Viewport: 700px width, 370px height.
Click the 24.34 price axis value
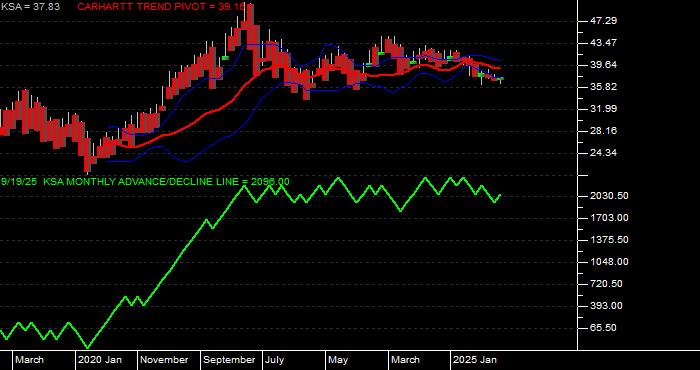tap(604, 153)
